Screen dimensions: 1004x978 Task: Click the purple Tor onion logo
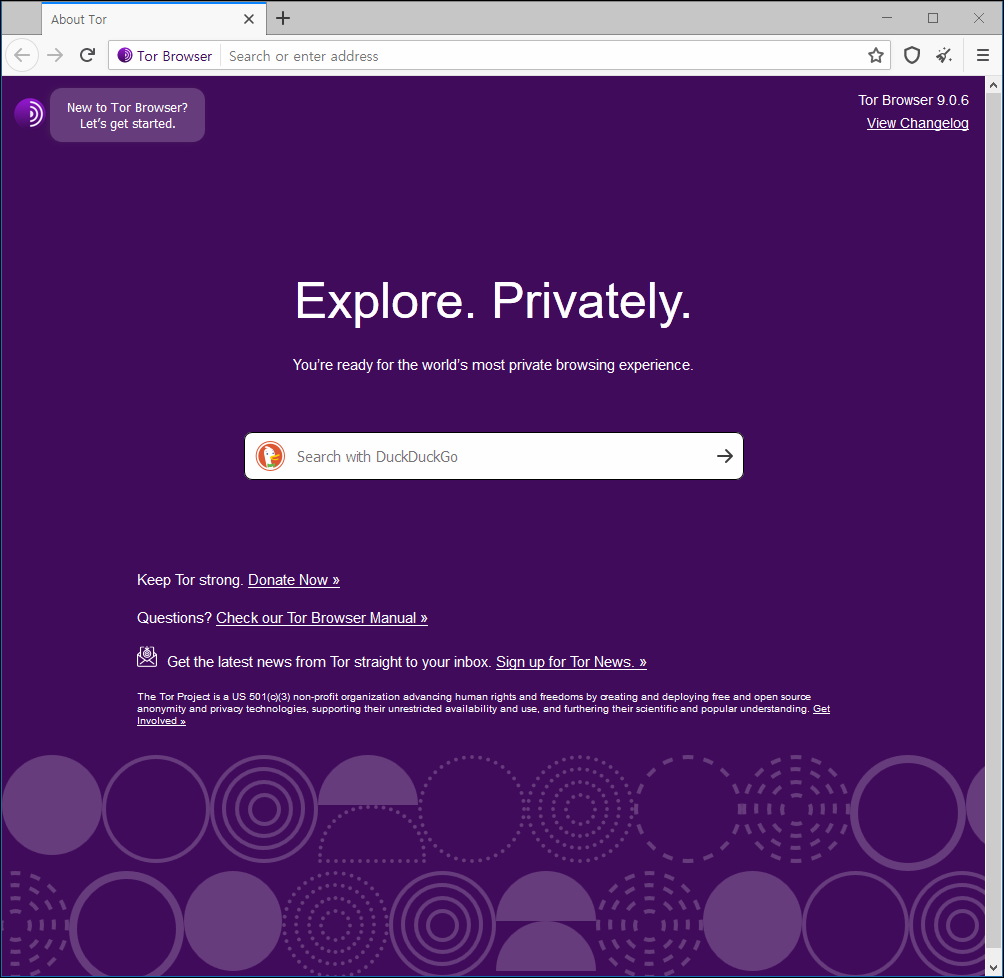coord(29,113)
